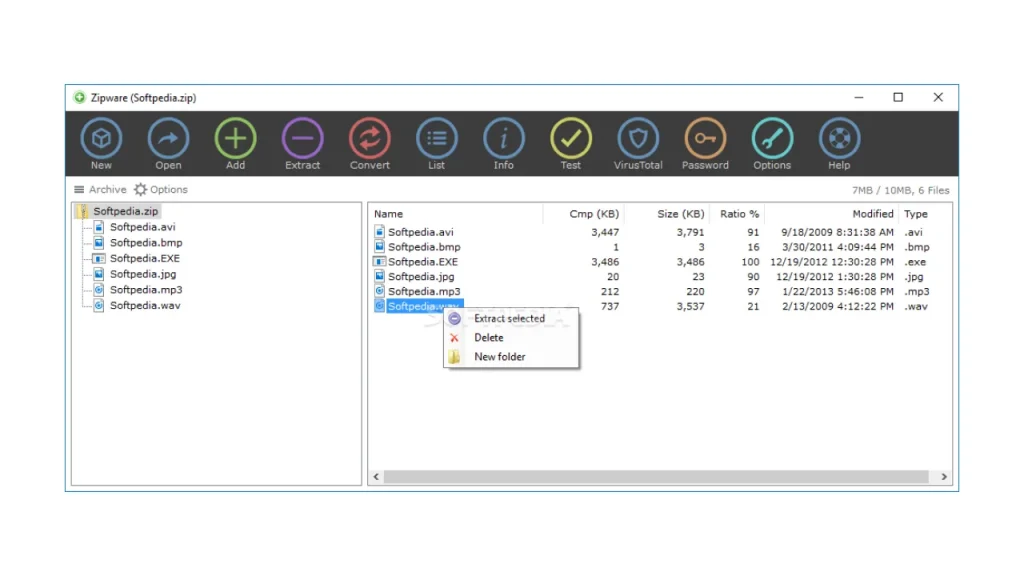Click the New archive toolbar icon

click(x=101, y=138)
